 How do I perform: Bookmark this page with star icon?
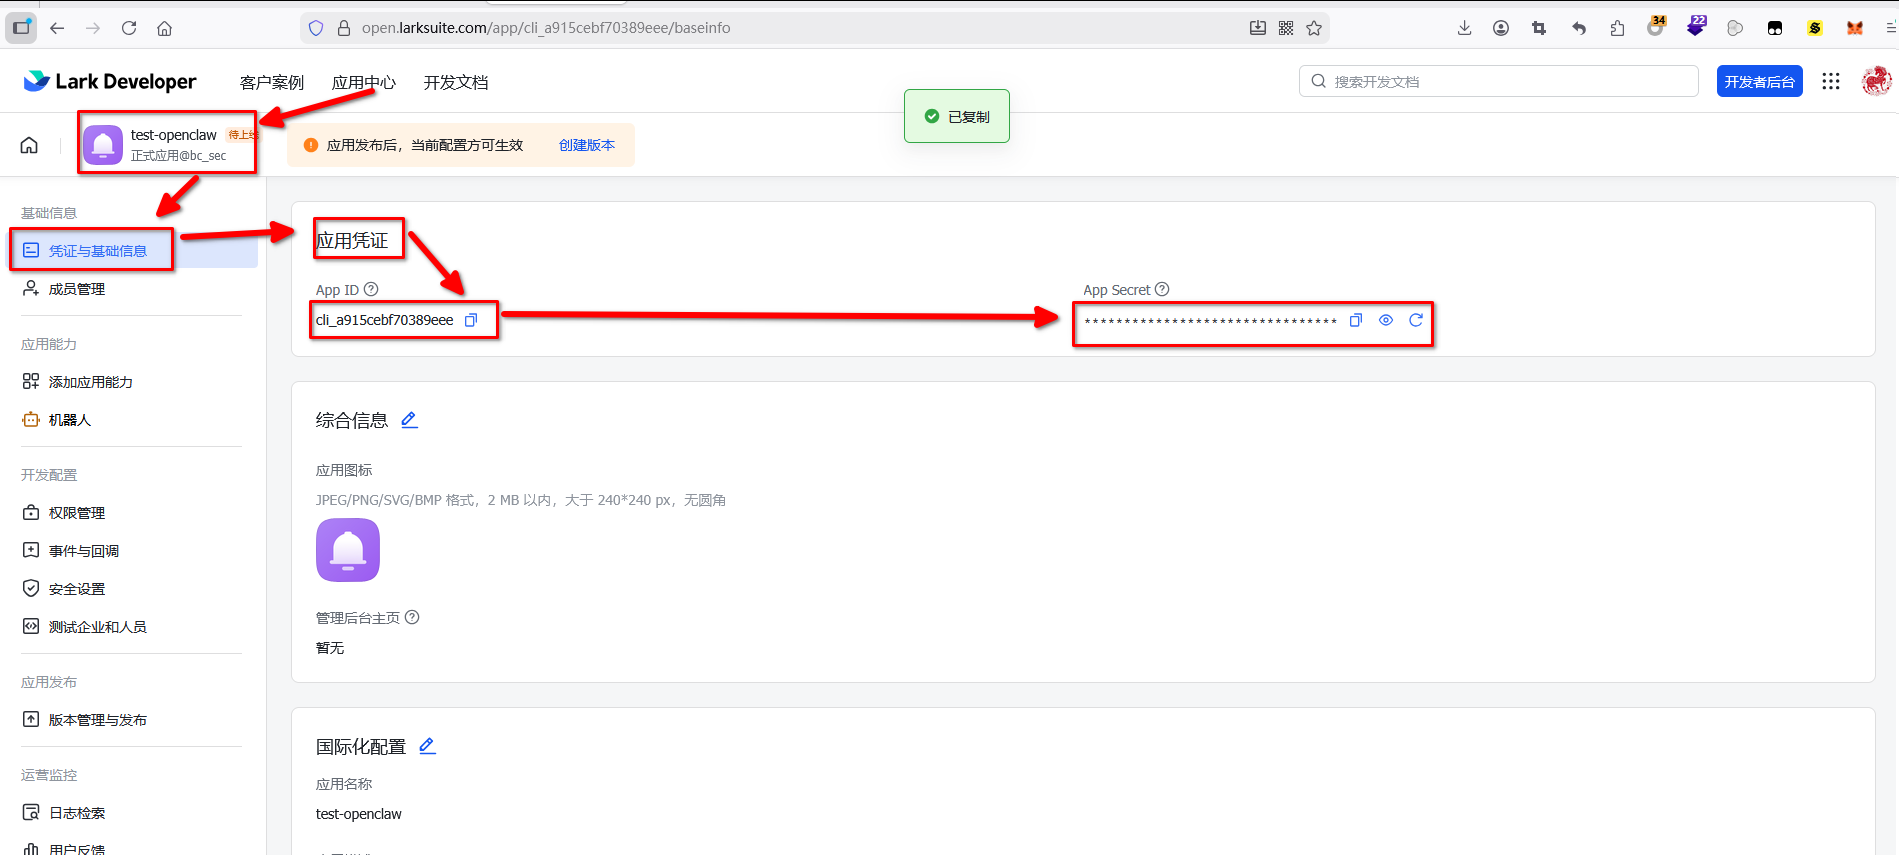point(1314,28)
